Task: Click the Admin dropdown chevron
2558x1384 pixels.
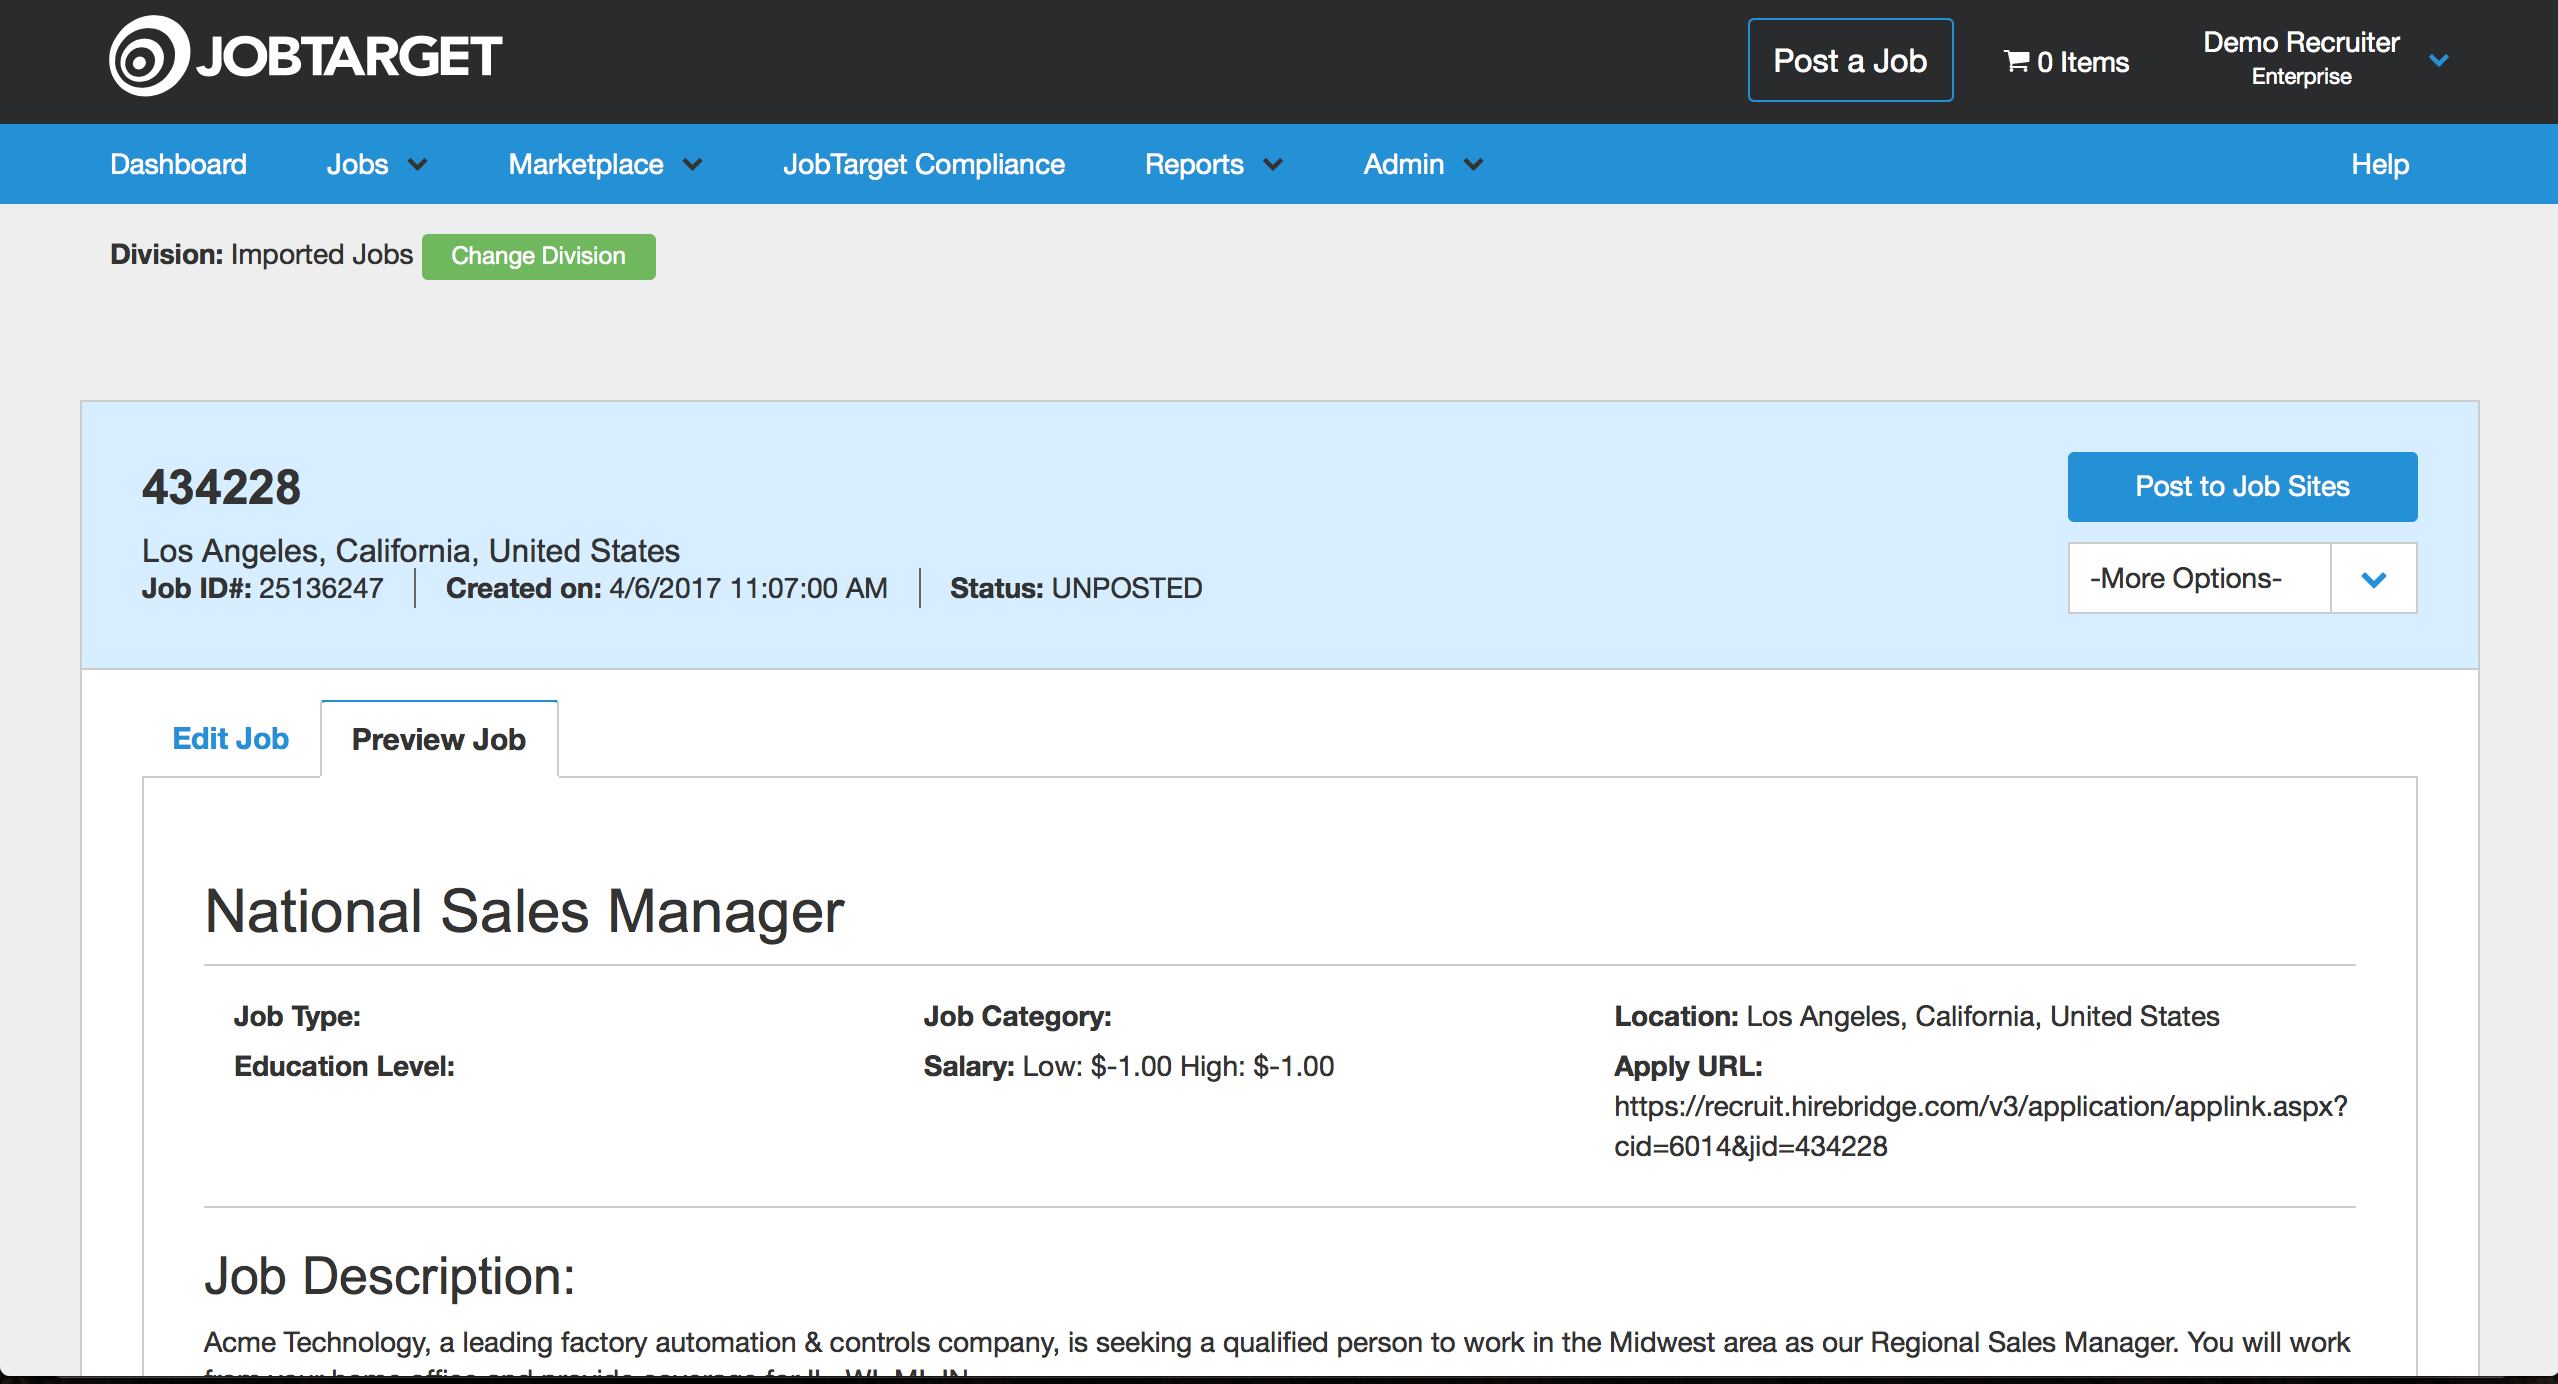Action: click(x=1473, y=164)
